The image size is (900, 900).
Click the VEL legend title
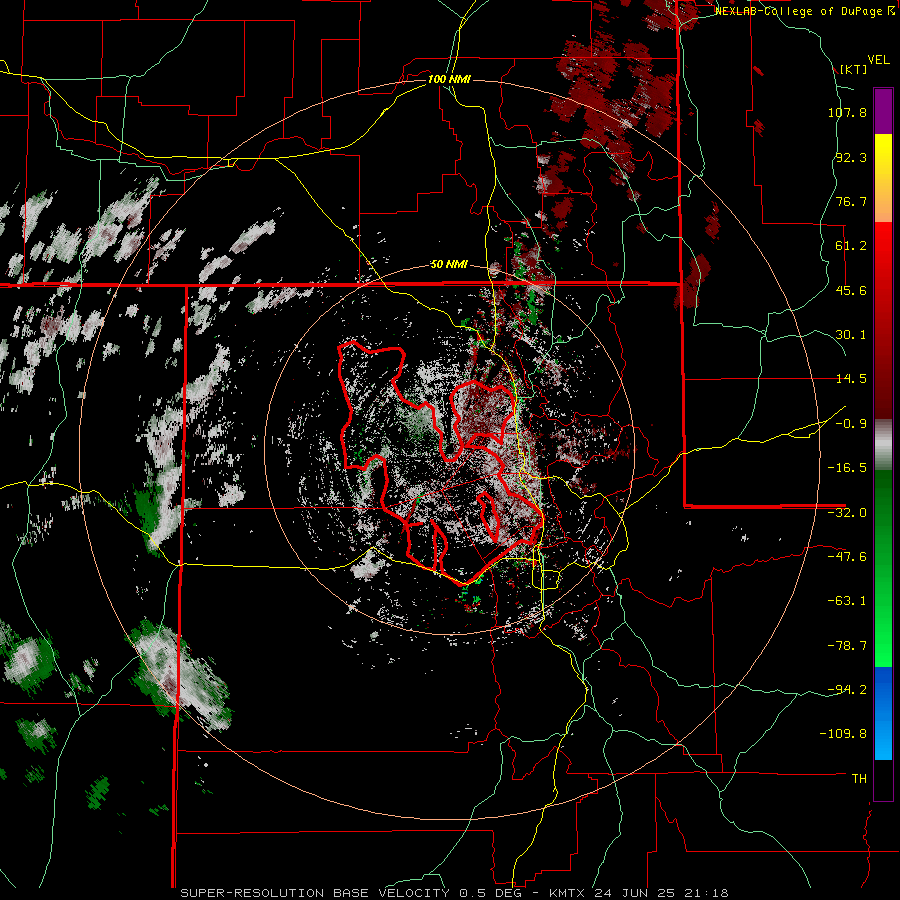pos(878,60)
